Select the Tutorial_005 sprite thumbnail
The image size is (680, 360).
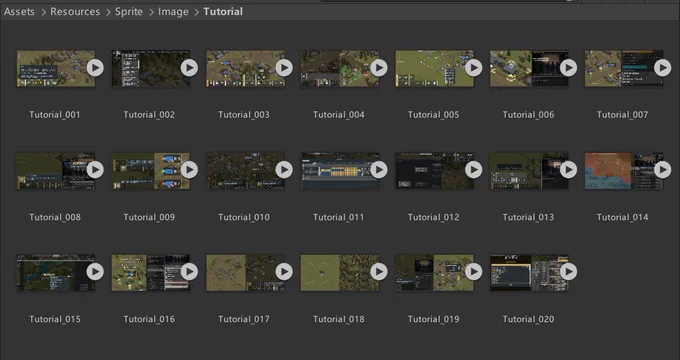(434, 68)
